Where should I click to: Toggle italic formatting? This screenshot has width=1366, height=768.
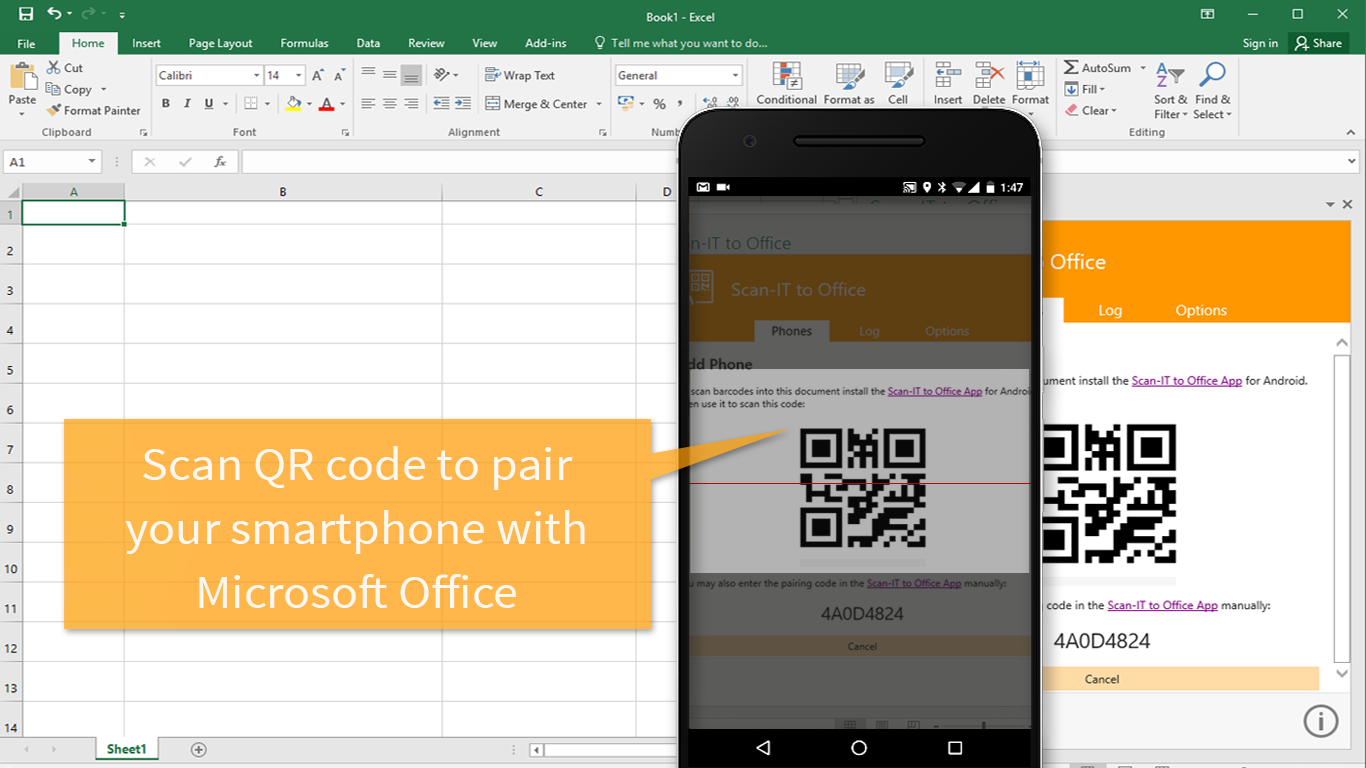coord(186,103)
